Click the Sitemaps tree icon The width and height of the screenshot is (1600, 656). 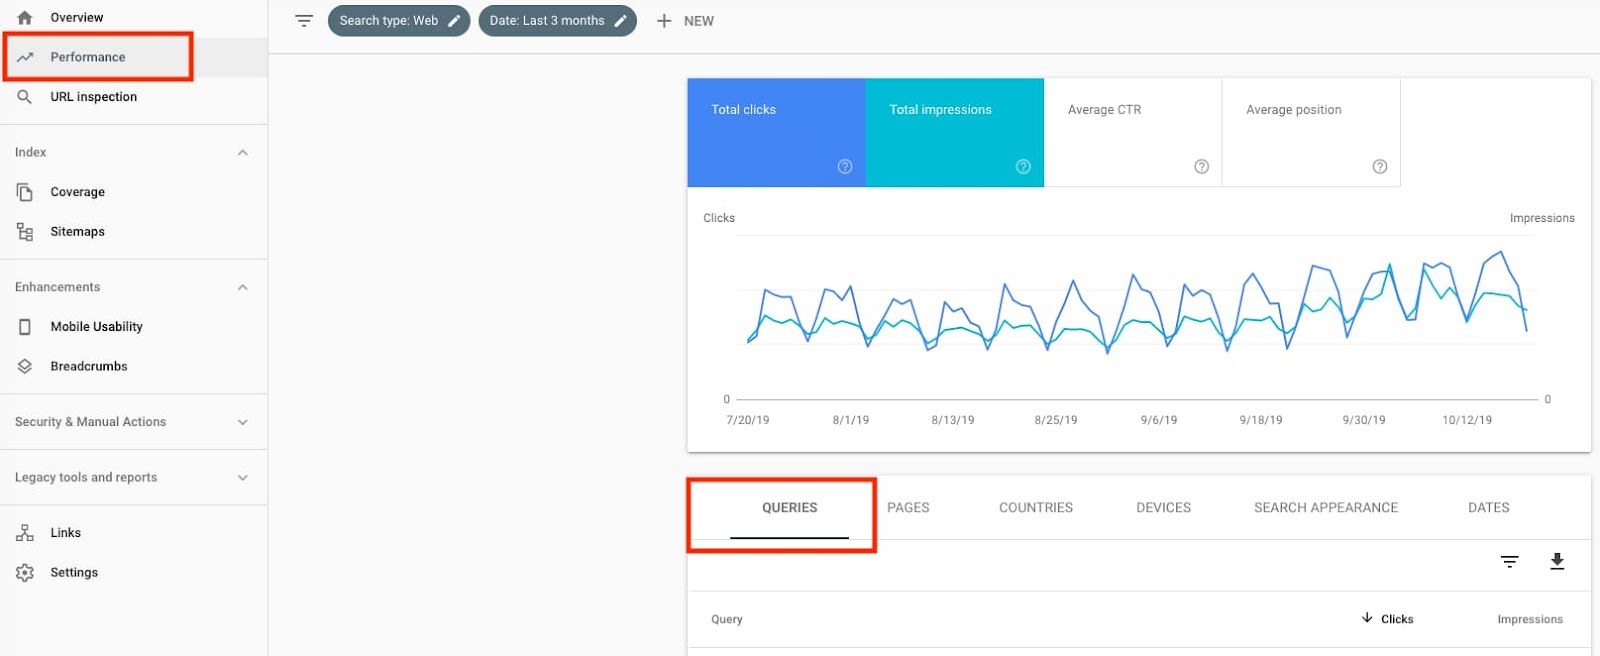pos(25,232)
